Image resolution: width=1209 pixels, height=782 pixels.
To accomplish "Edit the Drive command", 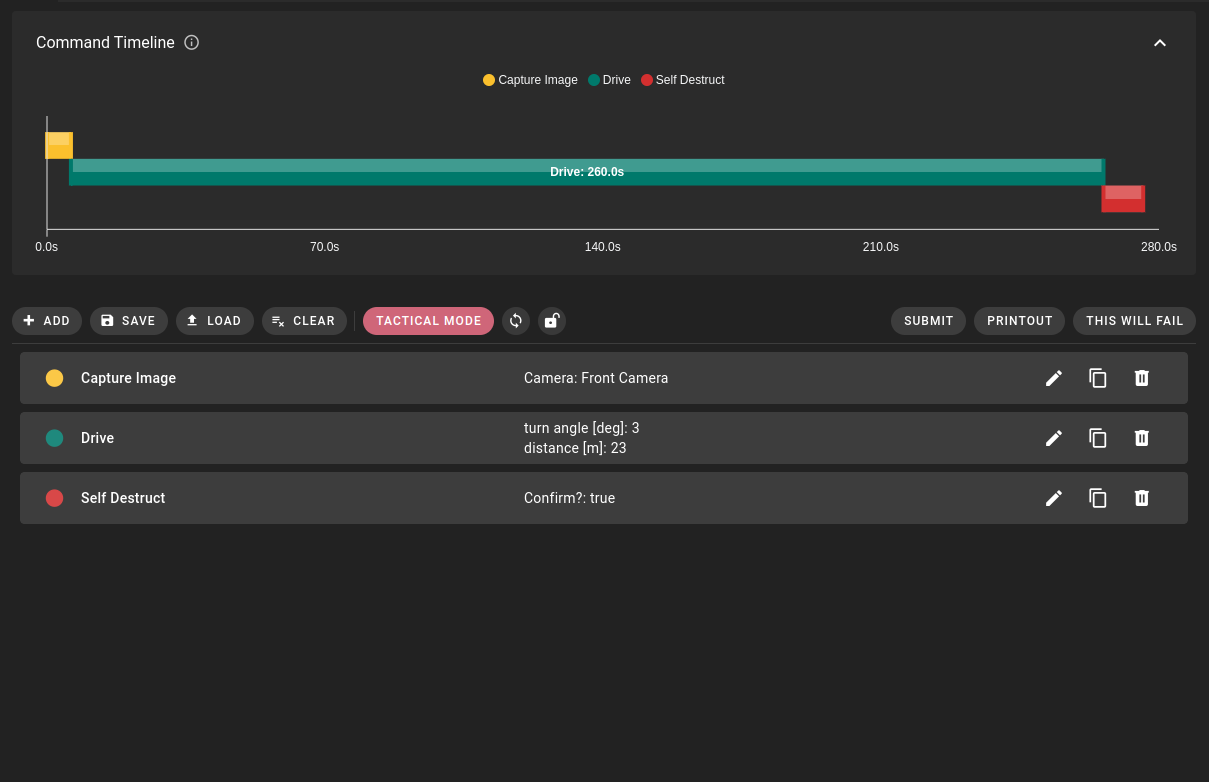I will point(1054,438).
